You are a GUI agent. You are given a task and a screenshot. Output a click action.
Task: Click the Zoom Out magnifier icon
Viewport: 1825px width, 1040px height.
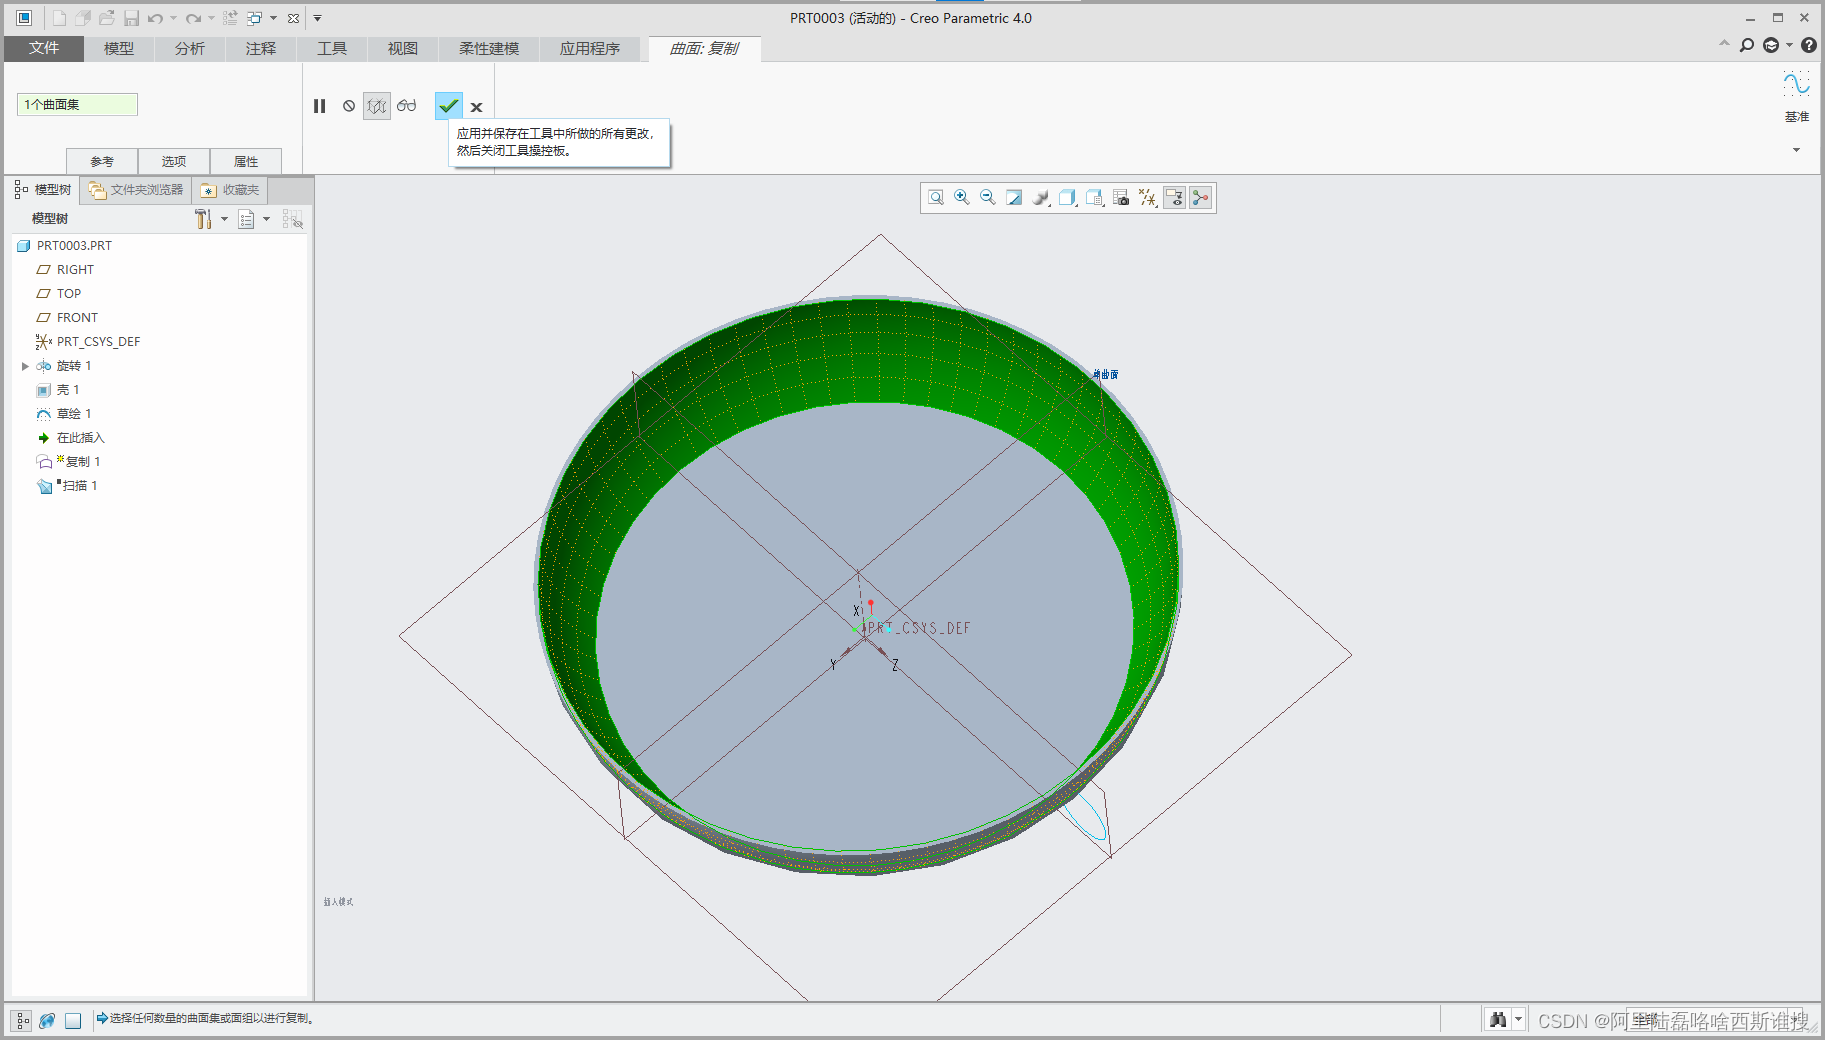click(x=988, y=198)
